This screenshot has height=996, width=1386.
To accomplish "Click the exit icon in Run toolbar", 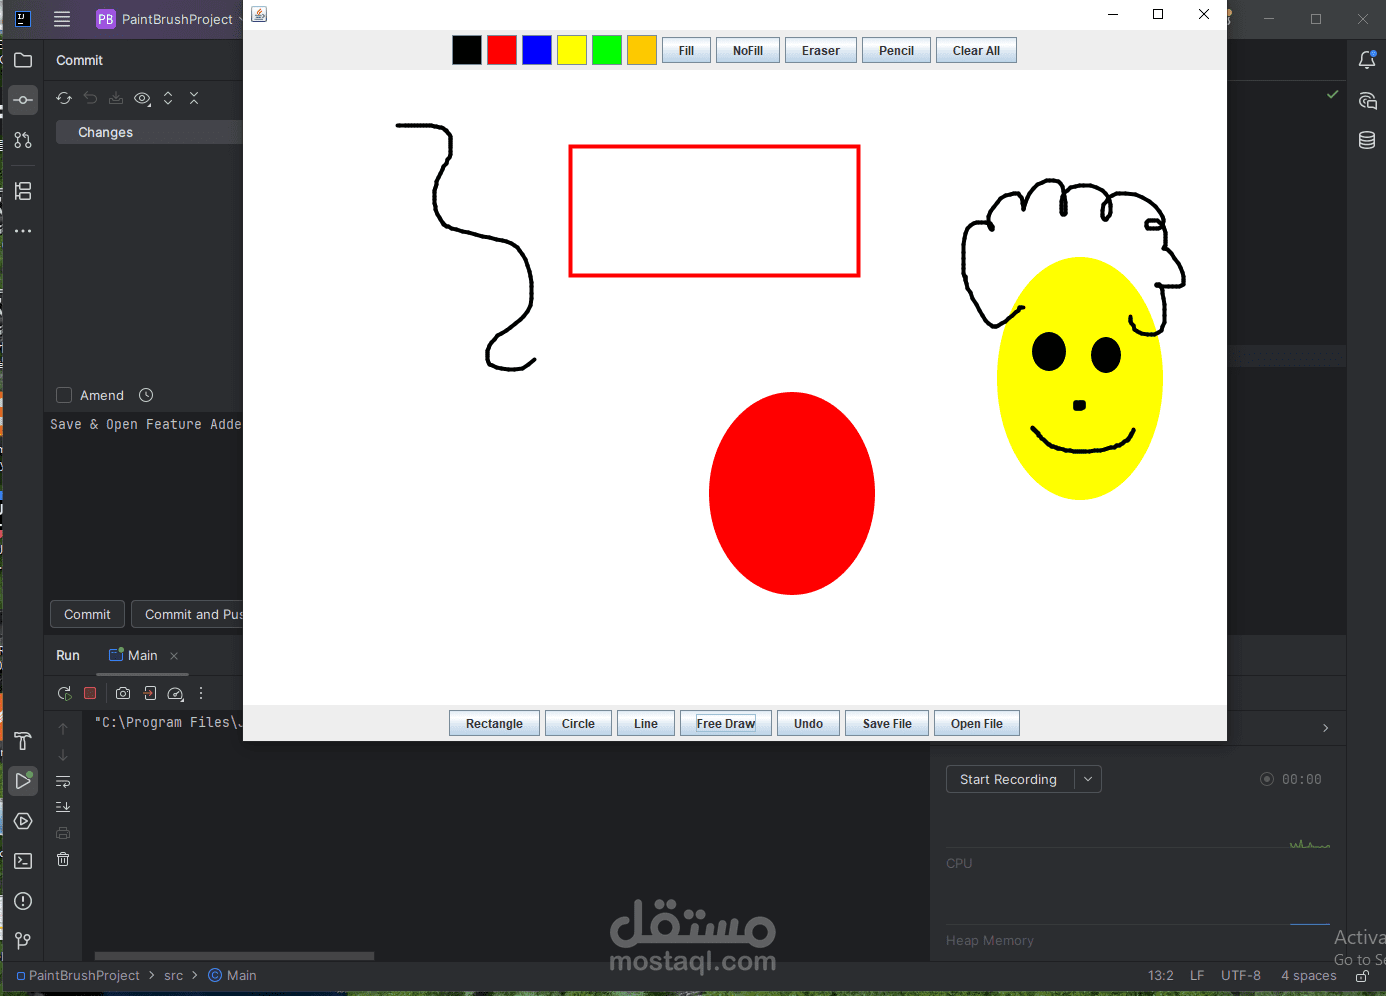I will pos(149,693).
